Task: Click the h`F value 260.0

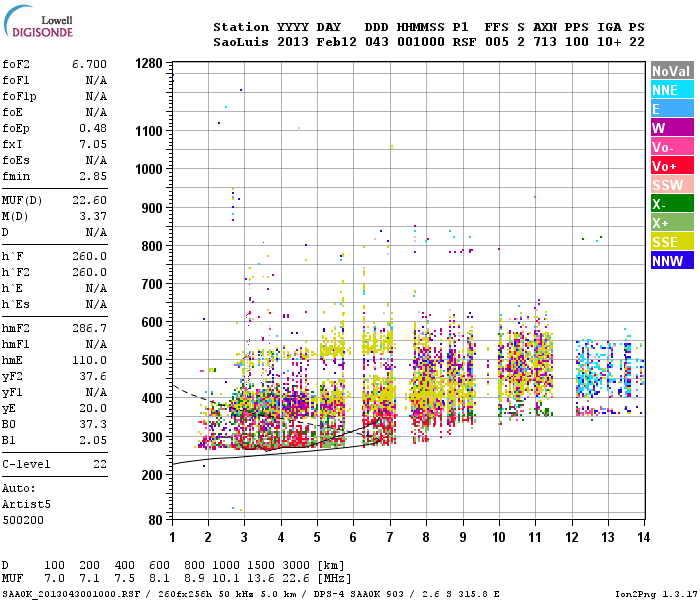Action: (x=89, y=256)
